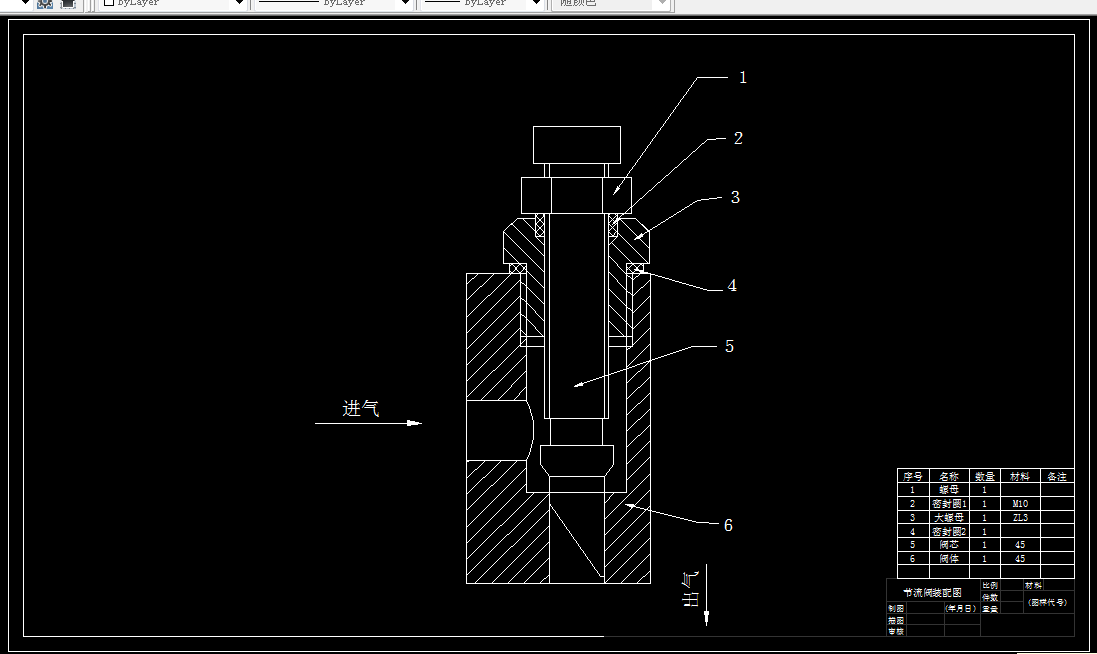Click the quantity cell in 螺母 row
This screenshot has height=654, width=1097.
(x=985, y=490)
